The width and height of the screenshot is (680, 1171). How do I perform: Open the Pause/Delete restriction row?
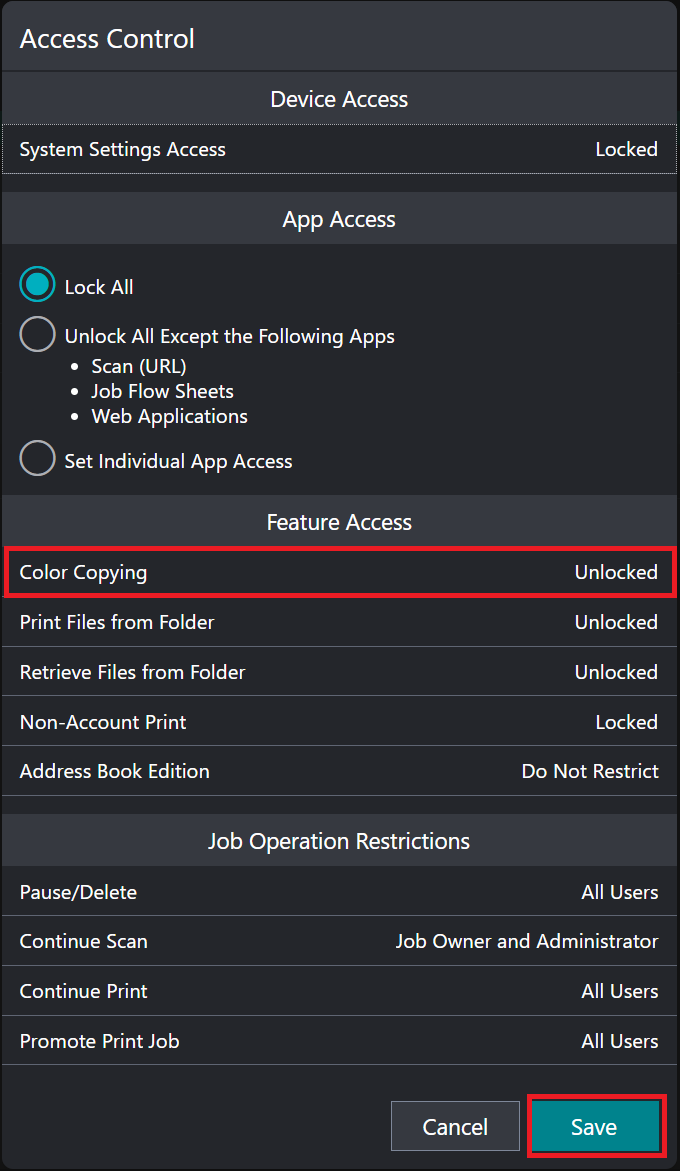(x=339, y=891)
